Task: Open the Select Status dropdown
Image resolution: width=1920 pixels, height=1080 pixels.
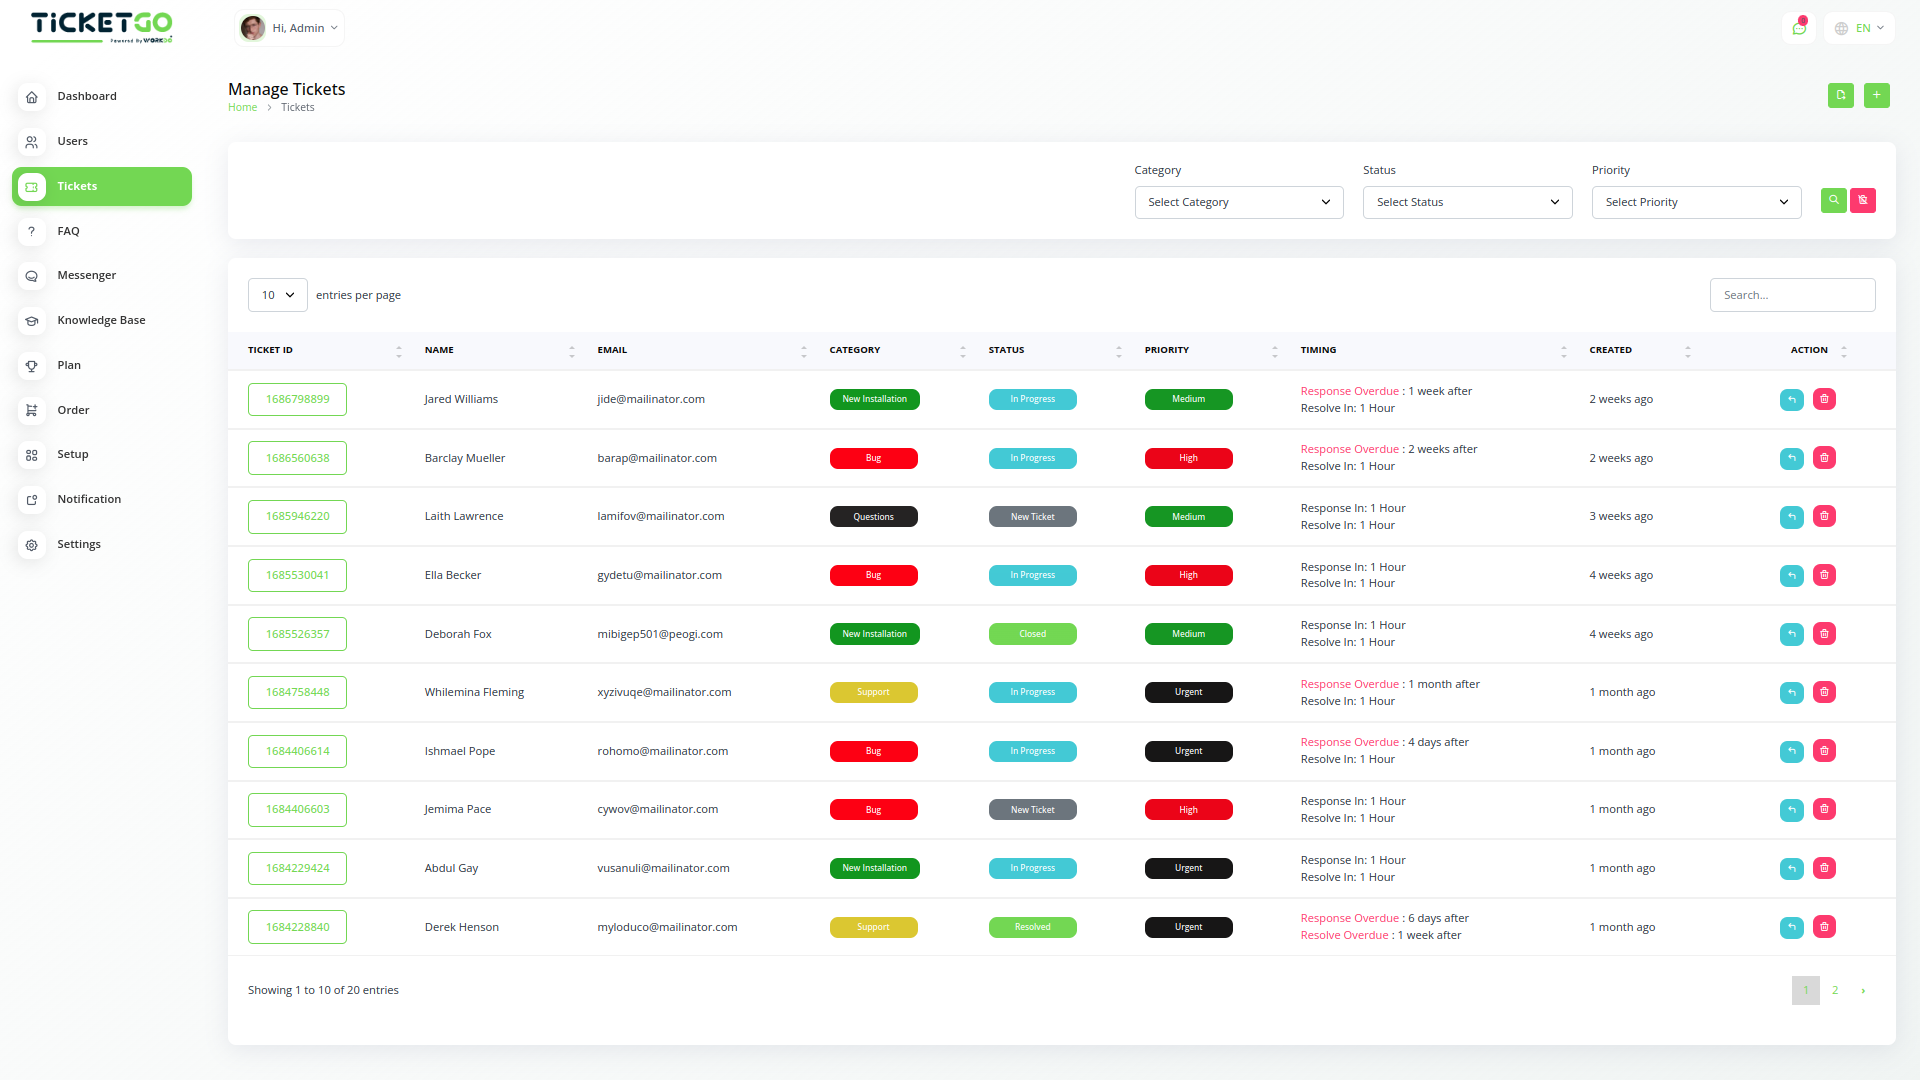Action: [1467, 203]
